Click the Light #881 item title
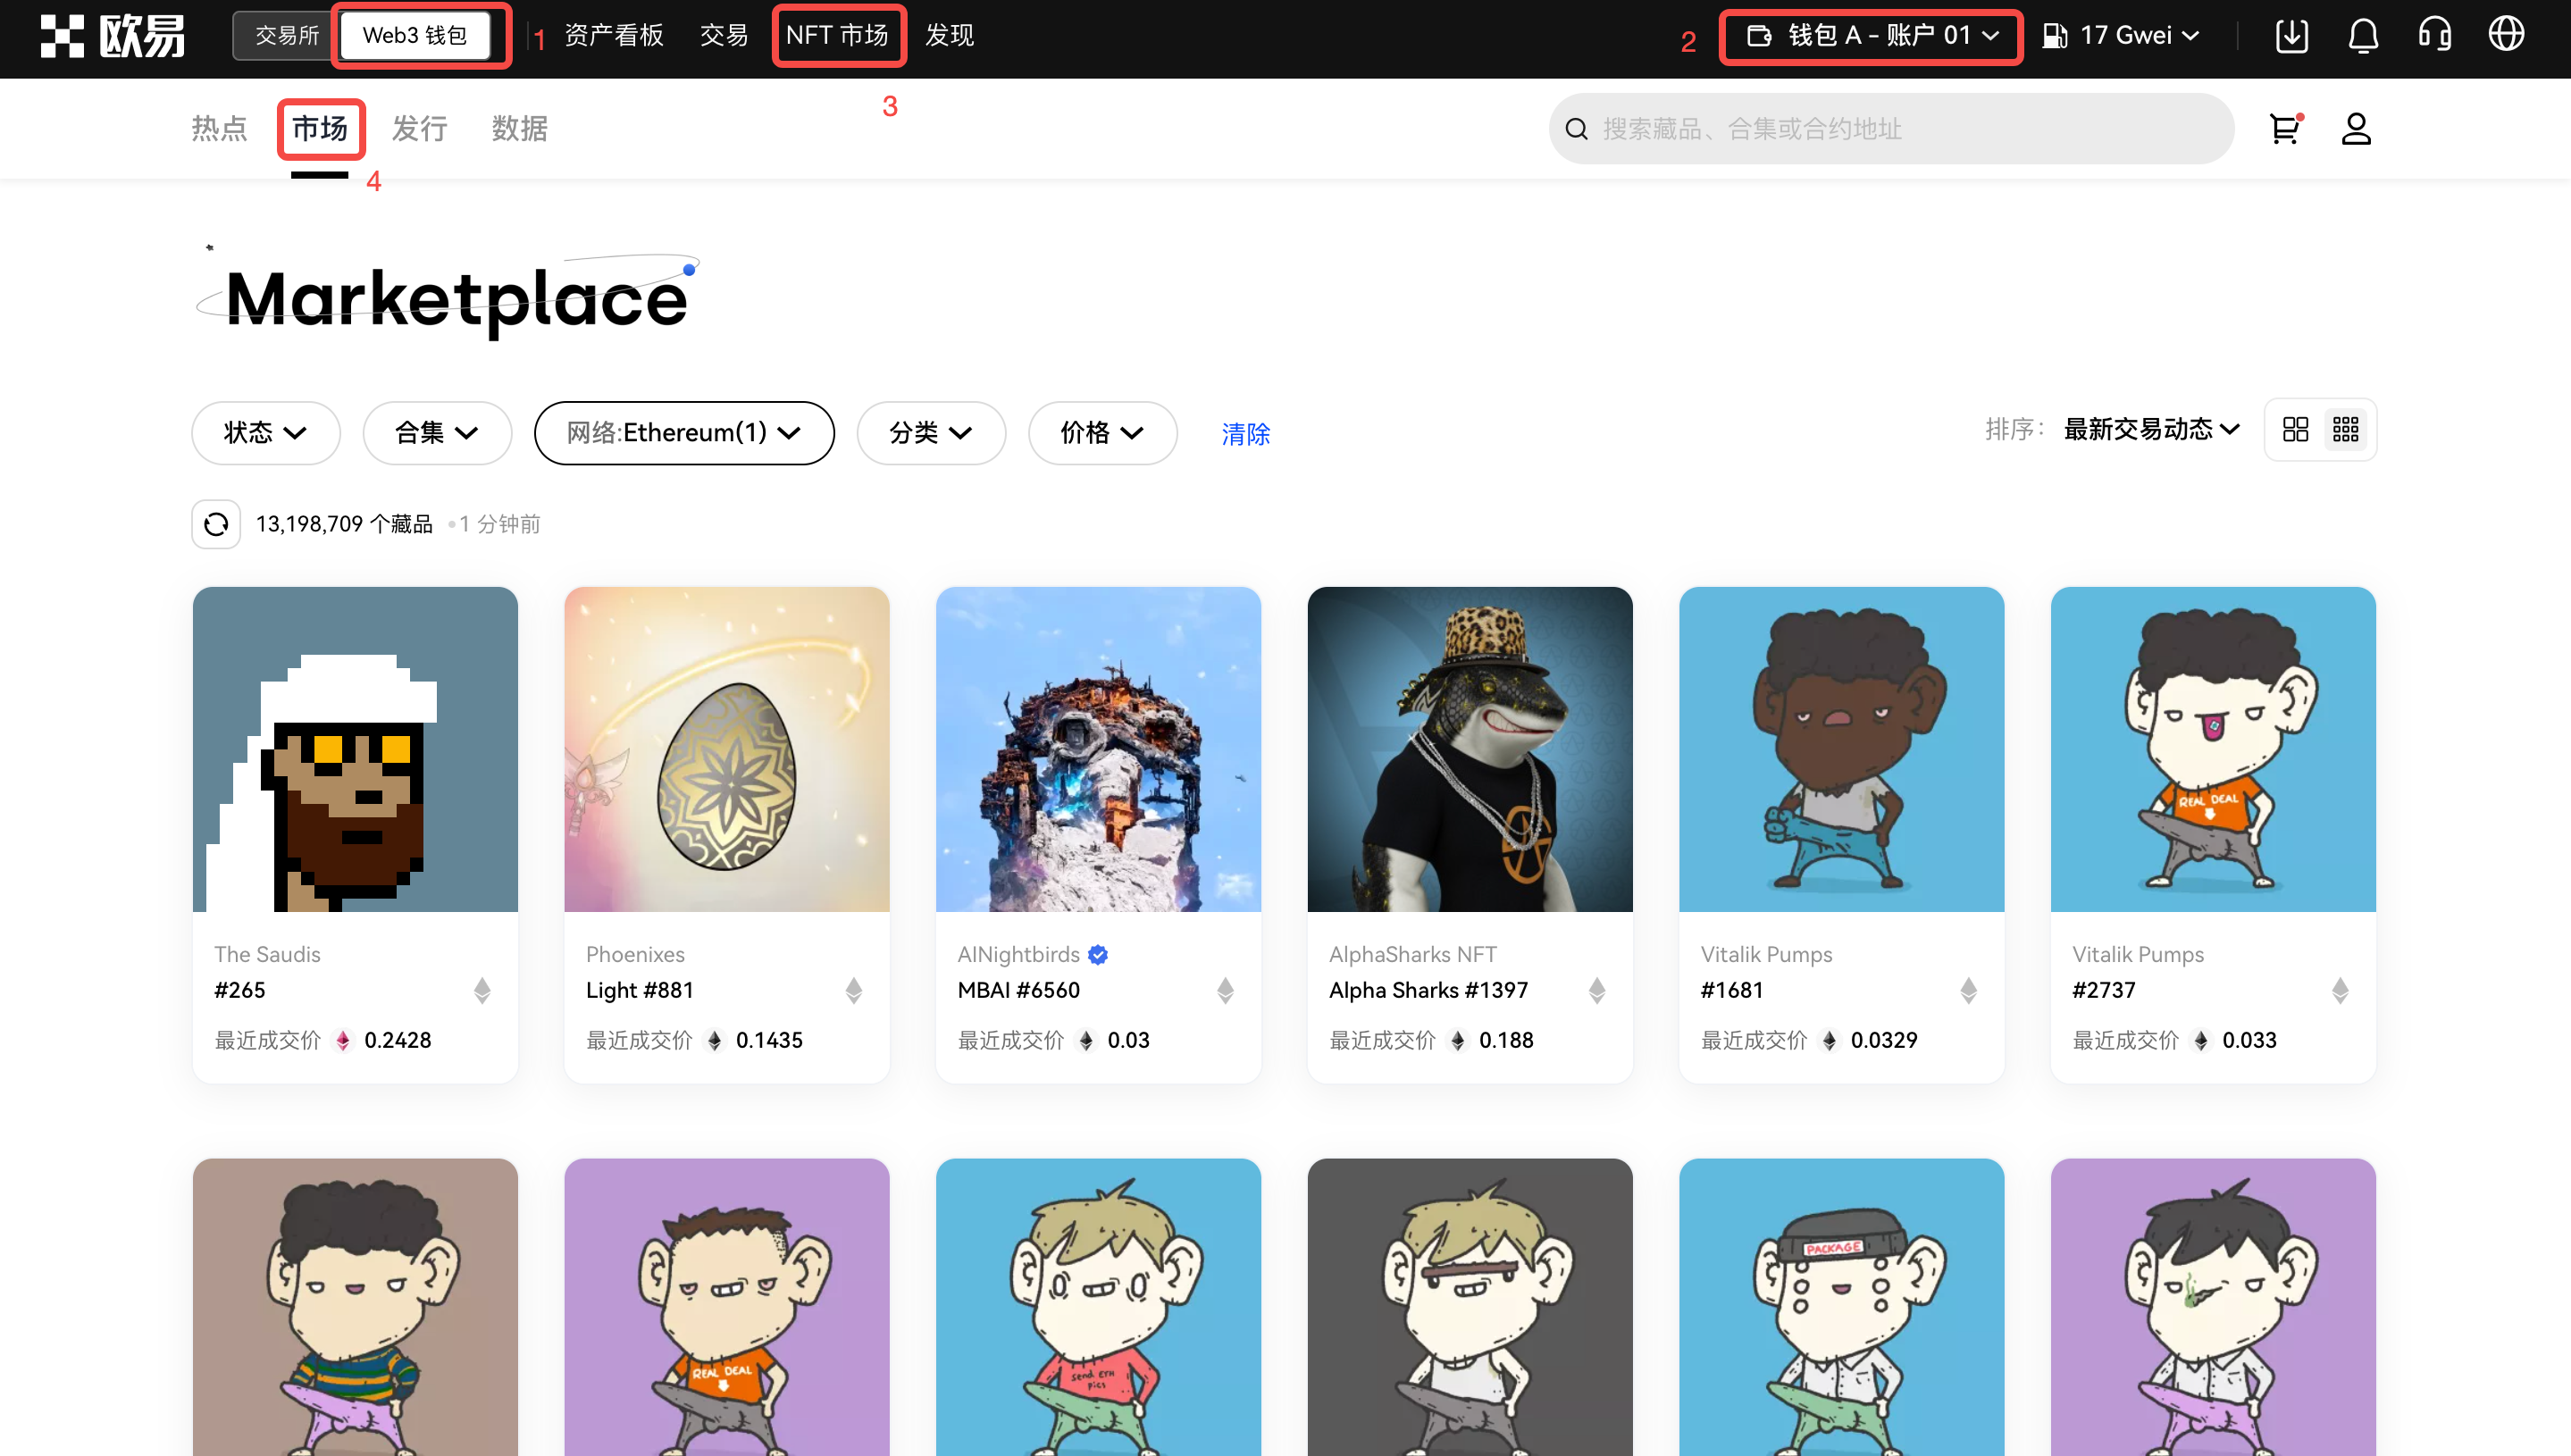Image resolution: width=2571 pixels, height=1456 pixels. pos(640,990)
